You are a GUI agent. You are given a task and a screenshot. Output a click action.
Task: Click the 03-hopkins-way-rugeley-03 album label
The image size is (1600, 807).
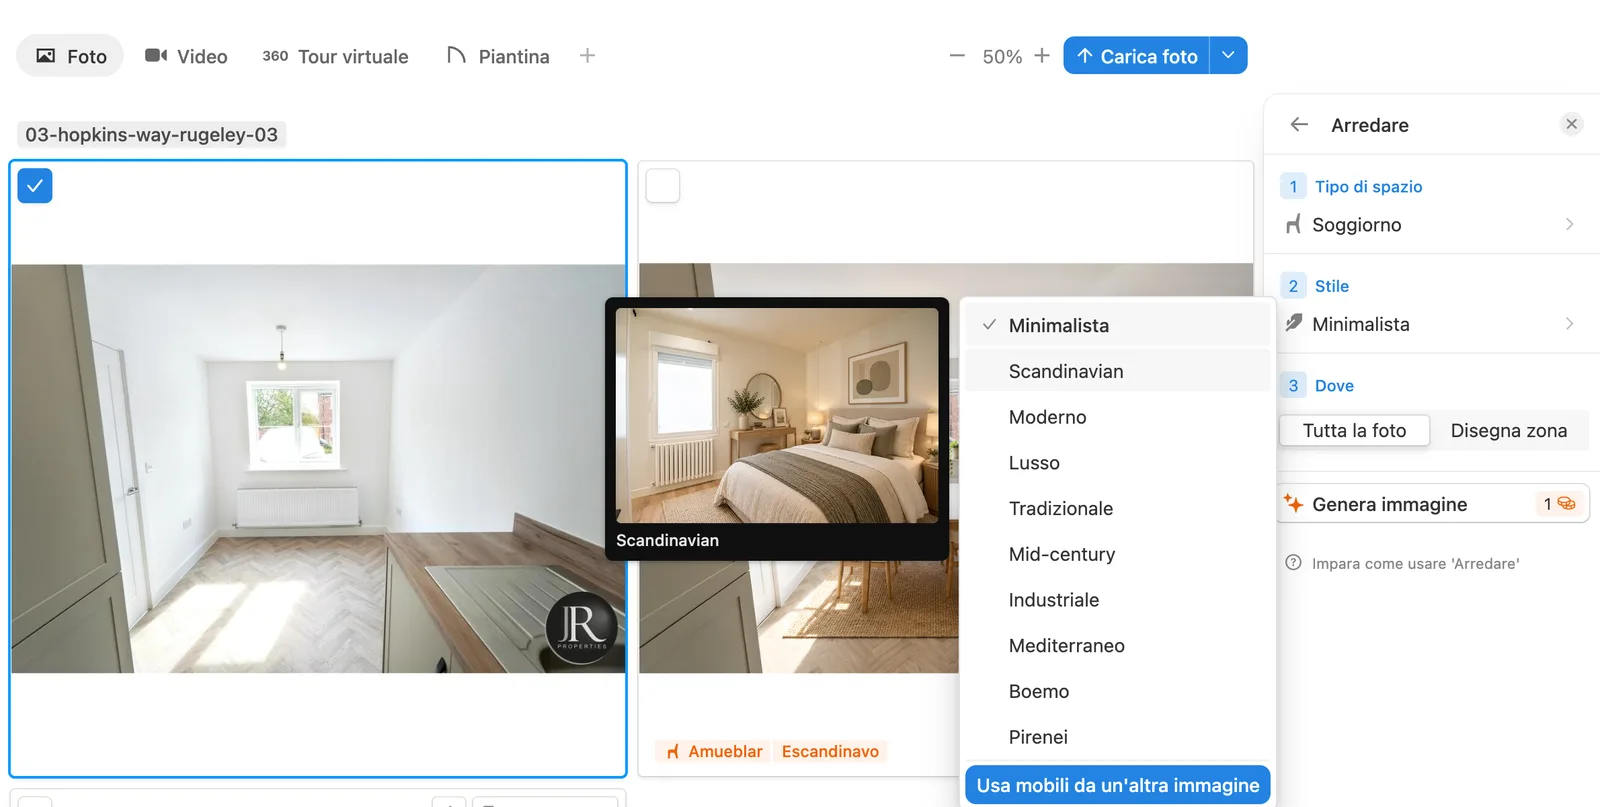pos(152,134)
